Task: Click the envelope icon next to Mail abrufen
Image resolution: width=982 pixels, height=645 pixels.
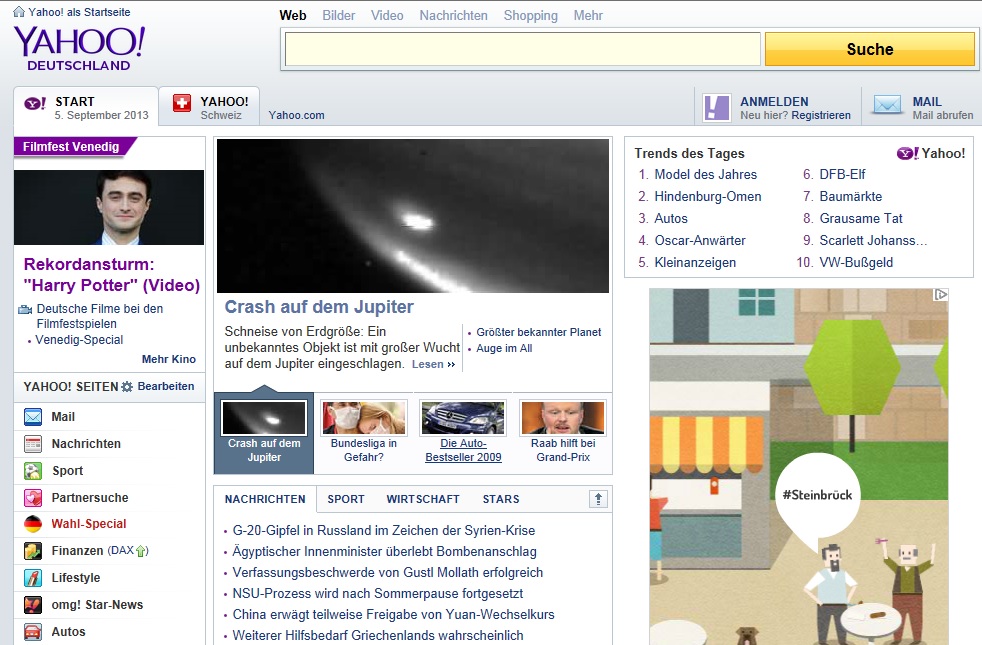Action: pos(887,105)
